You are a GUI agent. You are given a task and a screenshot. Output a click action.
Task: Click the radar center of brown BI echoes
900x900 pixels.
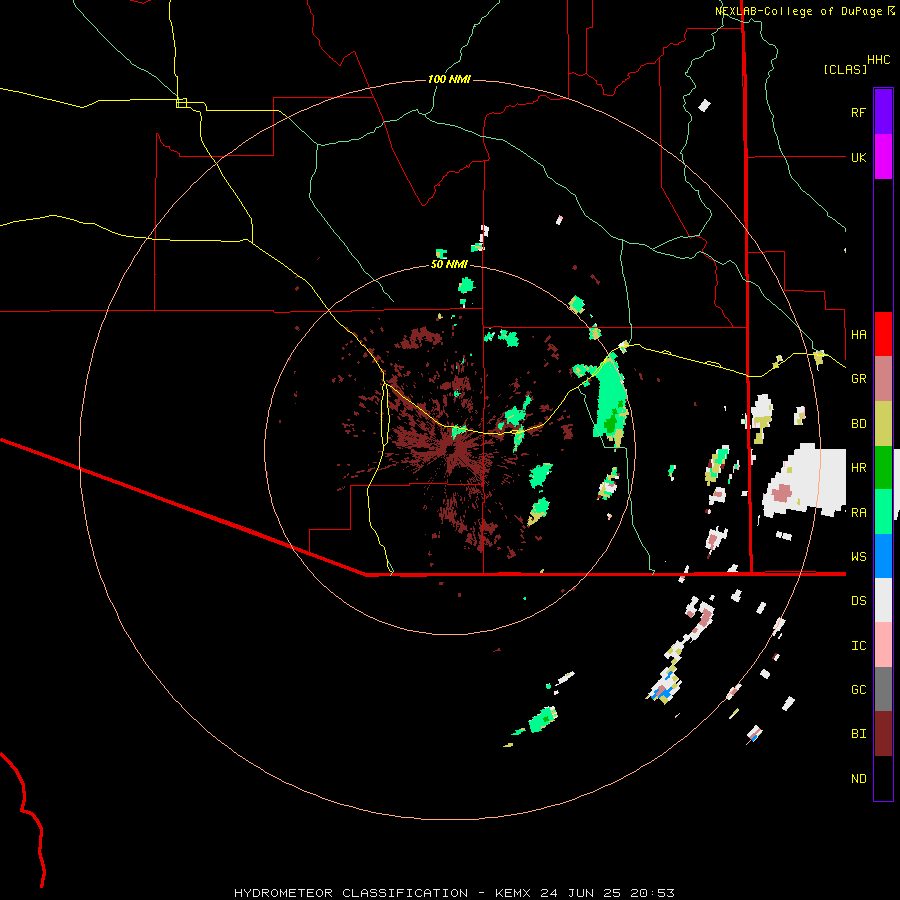[x=453, y=451]
